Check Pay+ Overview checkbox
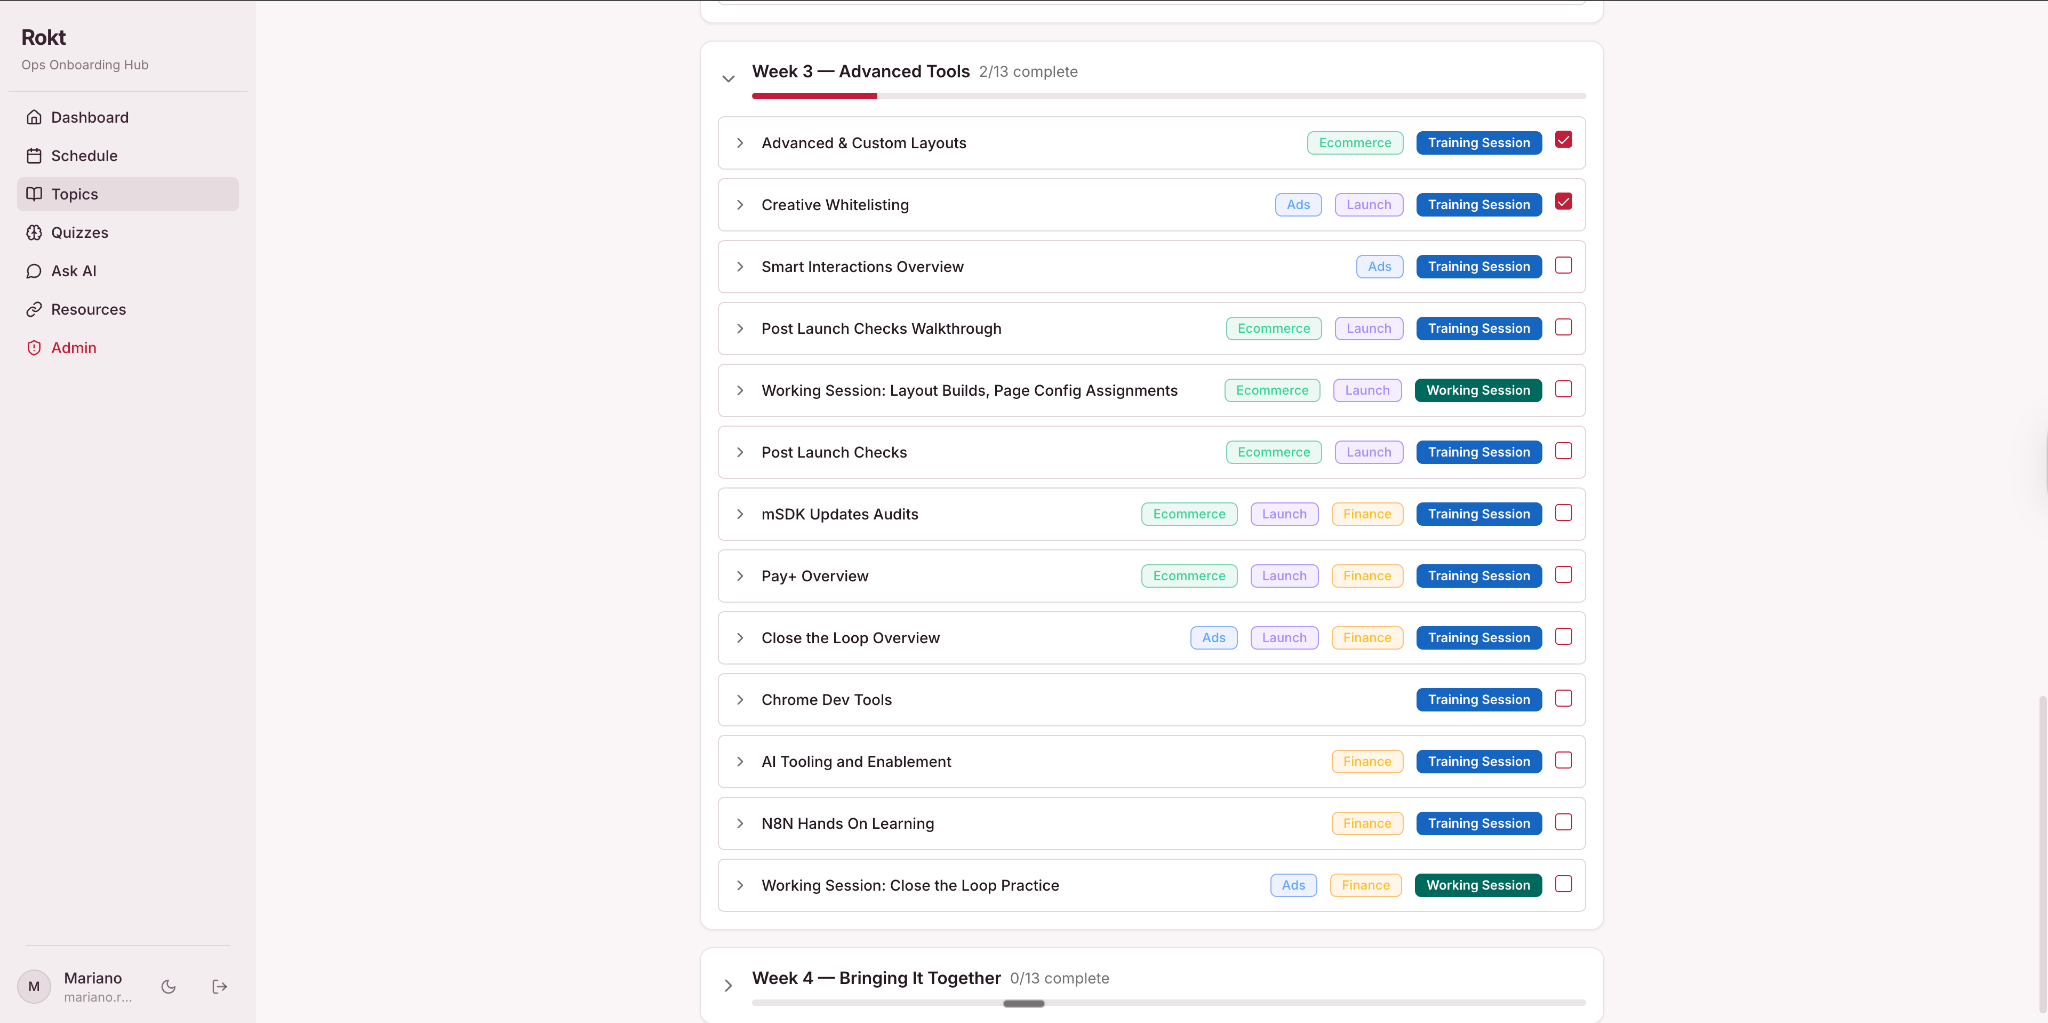 (x=1564, y=575)
